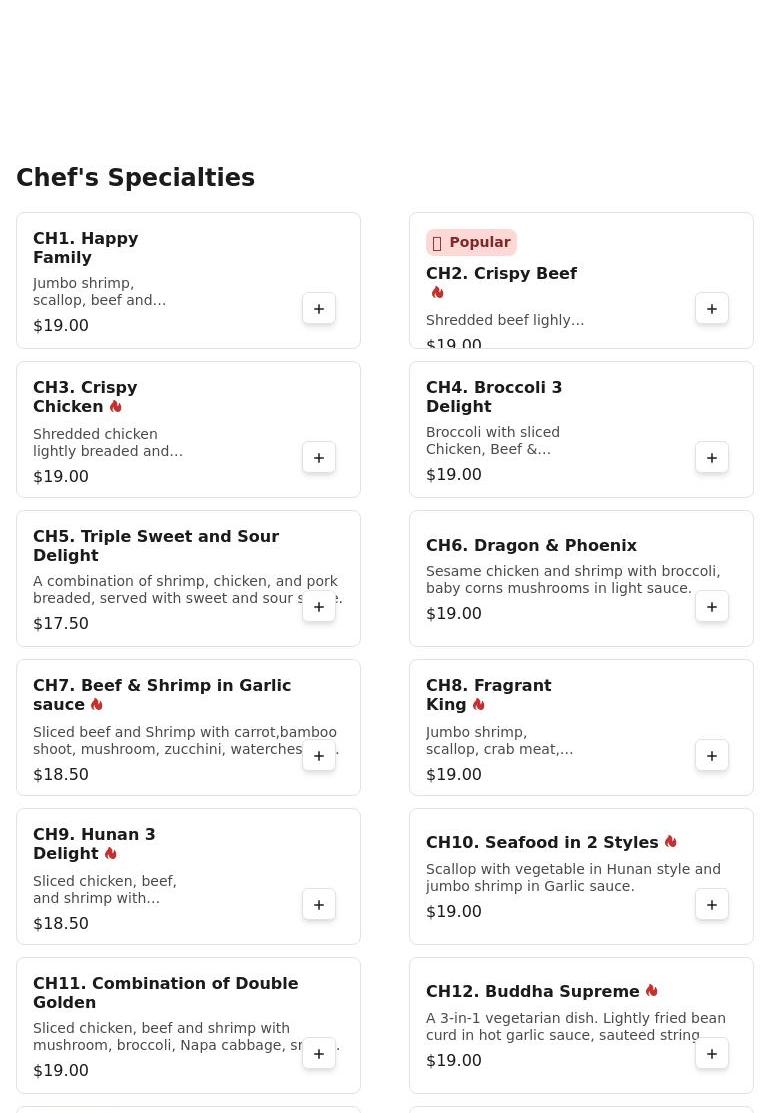This screenshot has width=770, height=1113.
Task: Select CH10. Seafood in 2 Styles title
Action: click(542, 842)
